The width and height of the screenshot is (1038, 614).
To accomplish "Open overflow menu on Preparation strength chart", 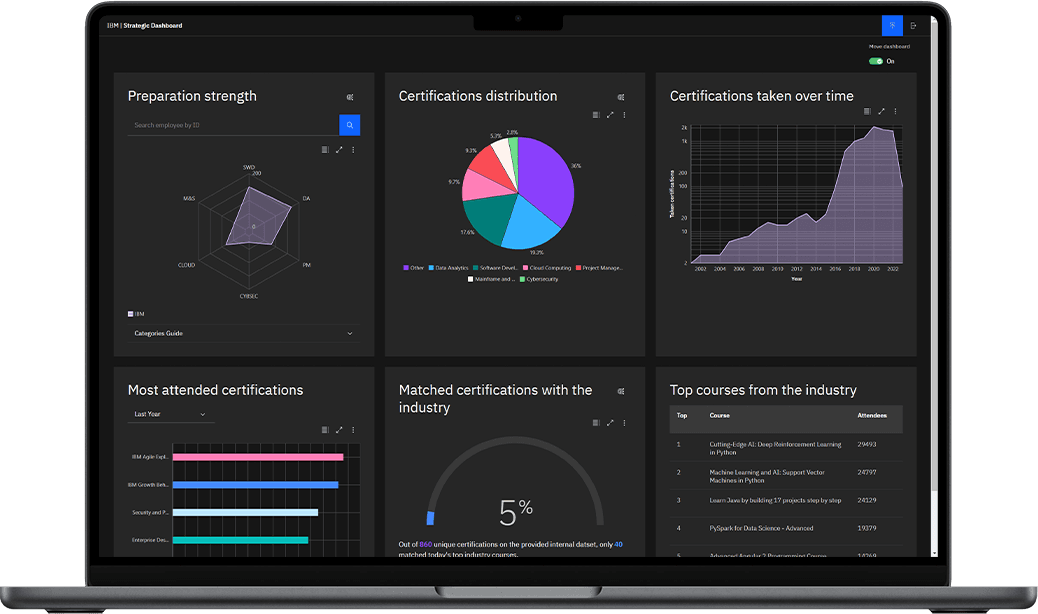I will [x=353, y=149].
